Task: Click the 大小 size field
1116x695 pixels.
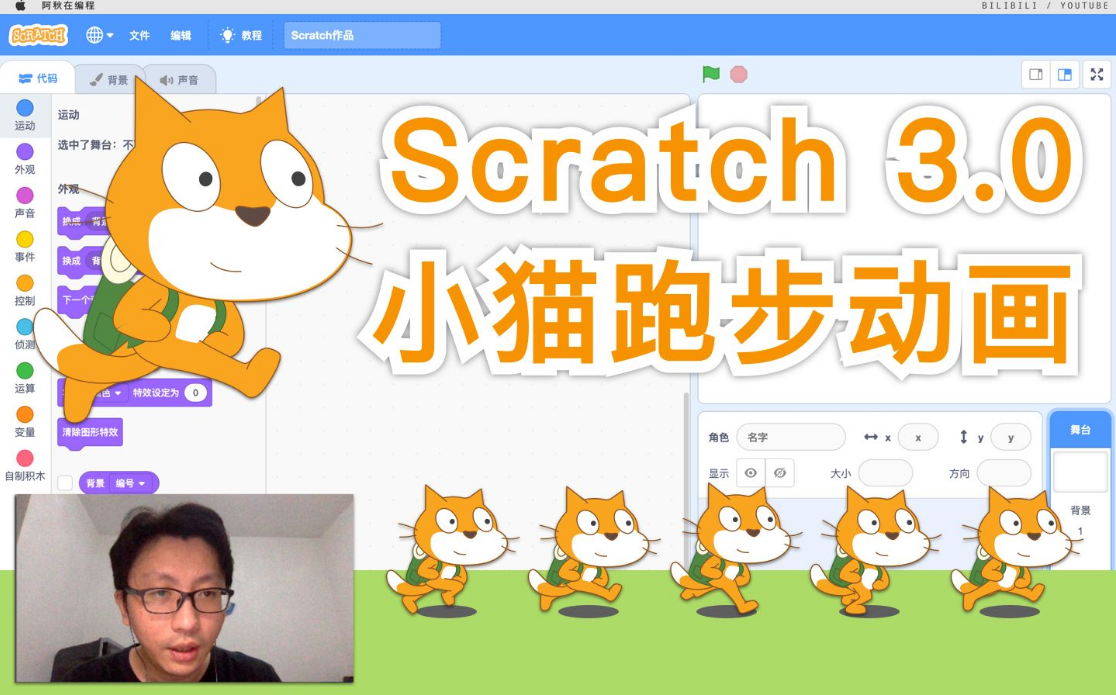Action: [885, 473]
